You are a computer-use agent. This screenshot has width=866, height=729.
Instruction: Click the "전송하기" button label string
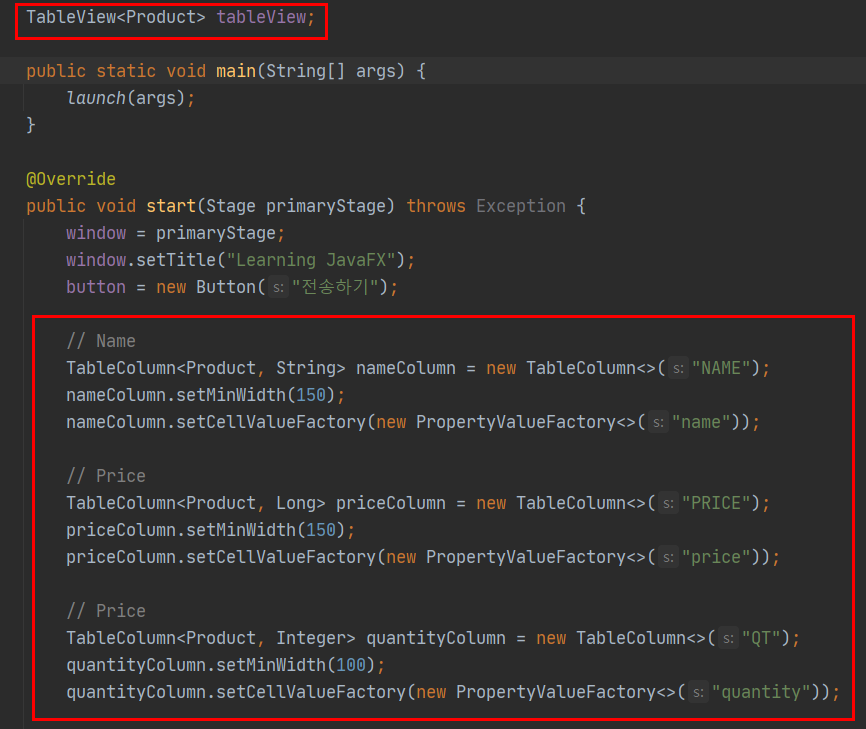335,287
